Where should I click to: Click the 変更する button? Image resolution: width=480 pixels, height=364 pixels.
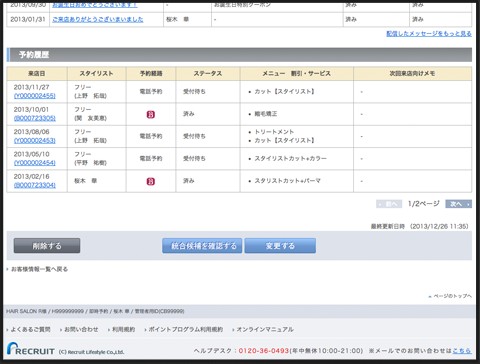point(280,246)
